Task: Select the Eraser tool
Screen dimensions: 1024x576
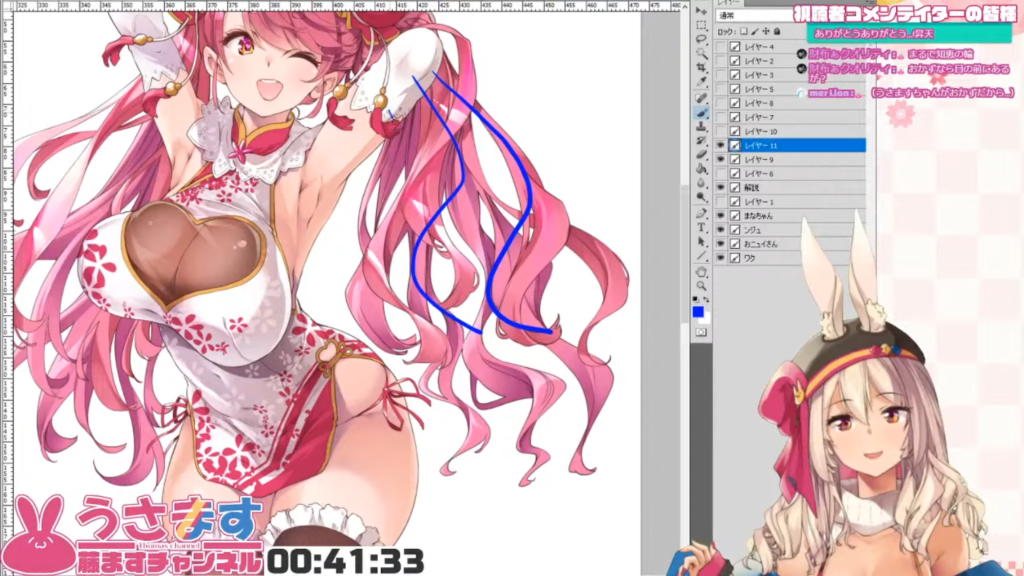Action: click(701, 154)
